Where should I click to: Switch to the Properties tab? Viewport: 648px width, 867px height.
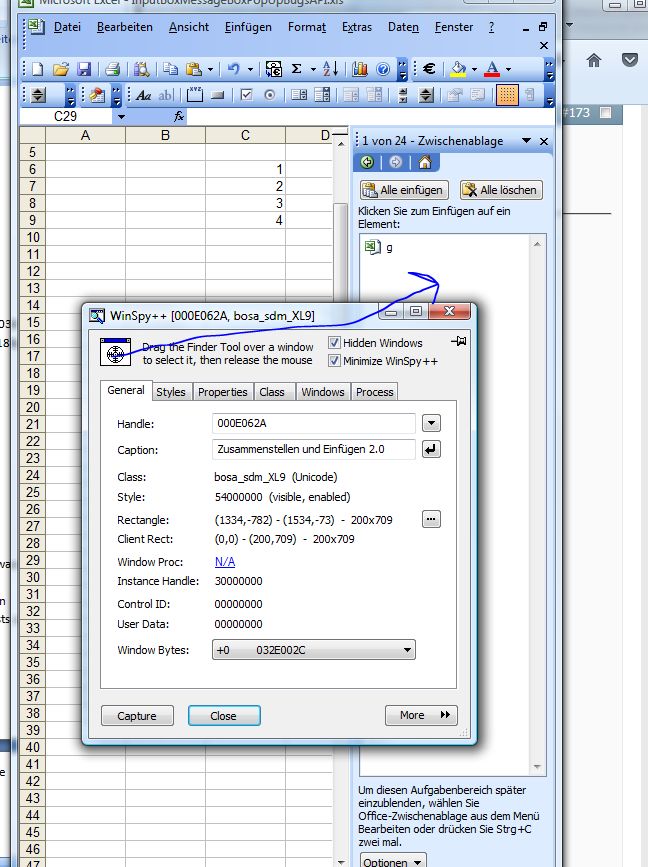[x=223, y=392]
